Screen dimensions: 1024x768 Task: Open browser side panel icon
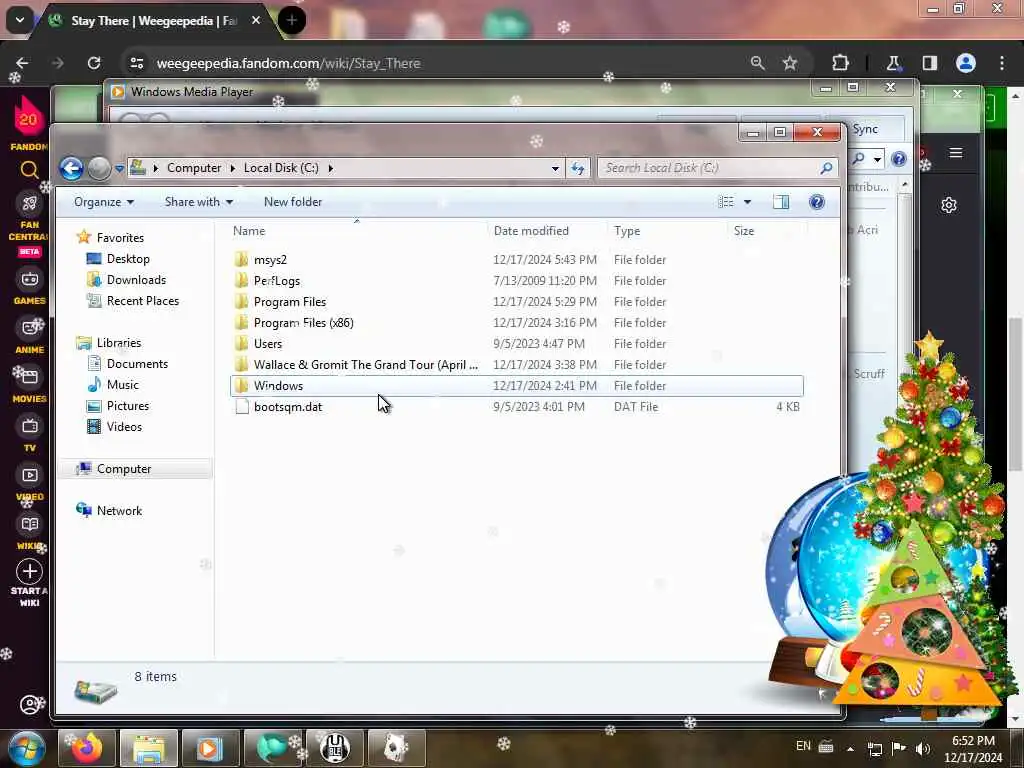point(930,63)
